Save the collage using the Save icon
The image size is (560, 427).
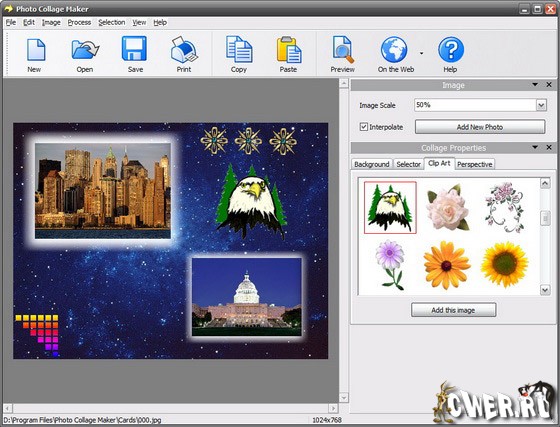click(134, 49)
